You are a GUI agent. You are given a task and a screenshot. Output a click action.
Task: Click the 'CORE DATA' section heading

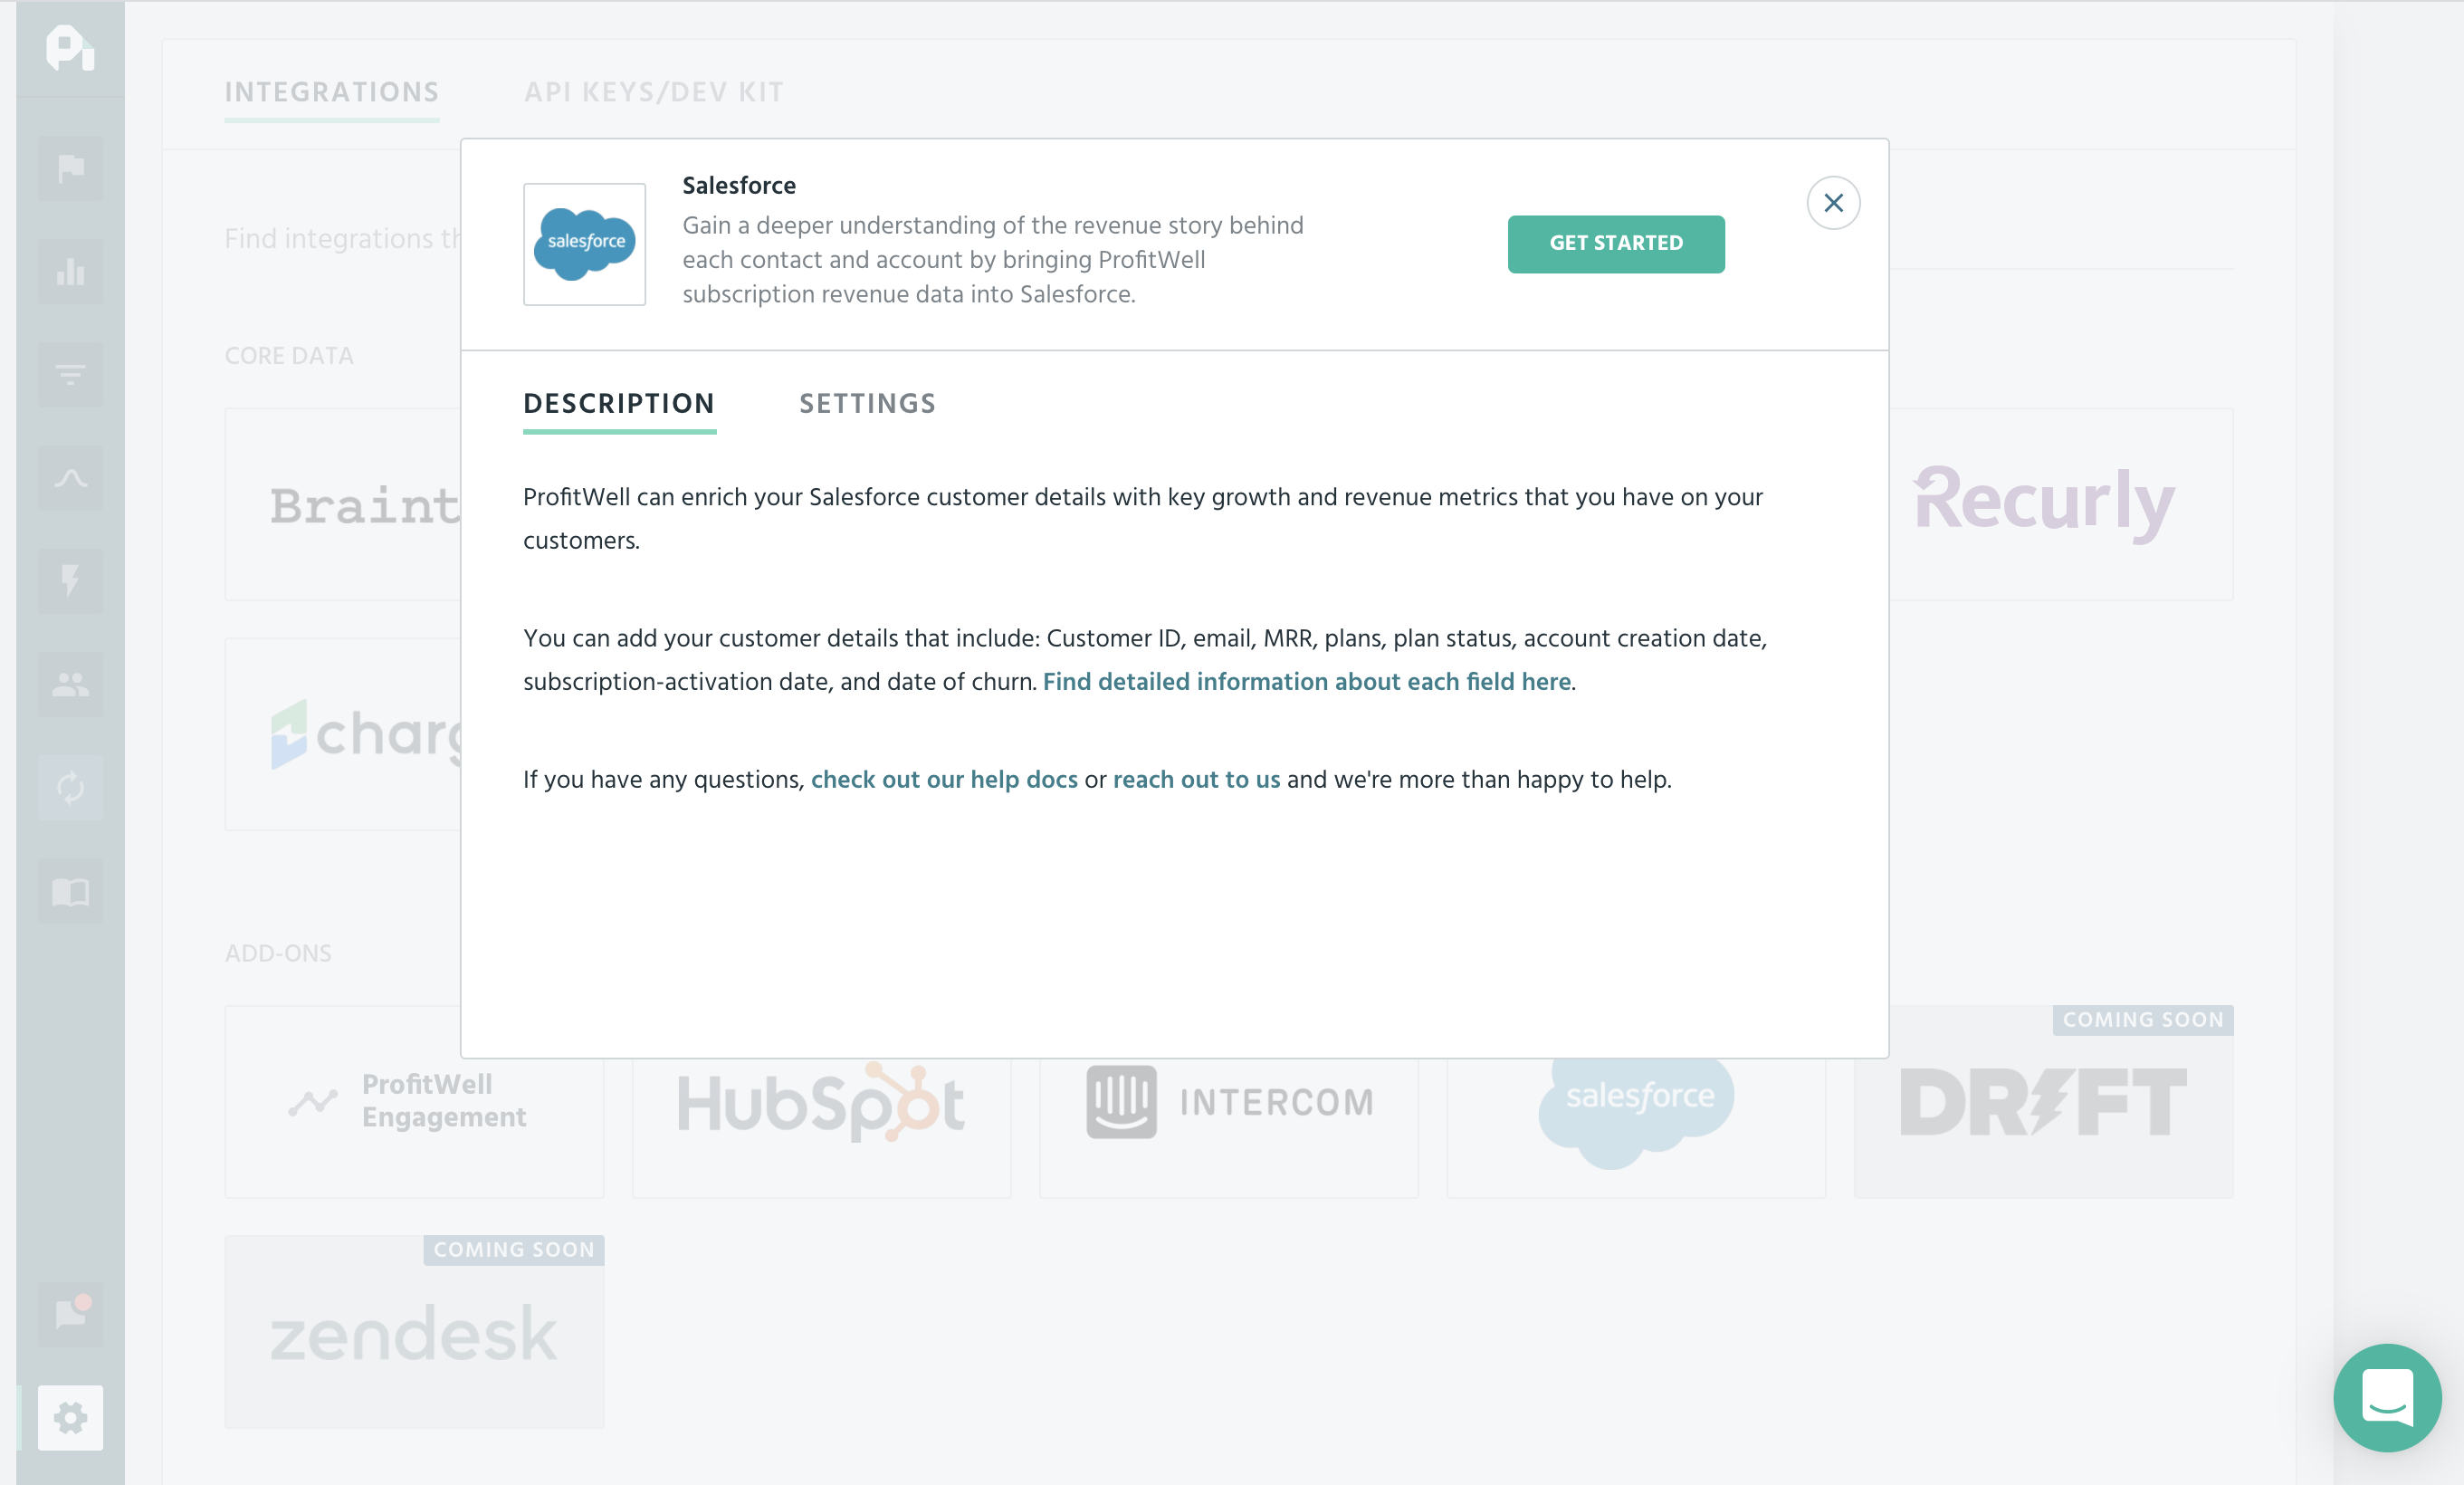[x=289, y=356]
